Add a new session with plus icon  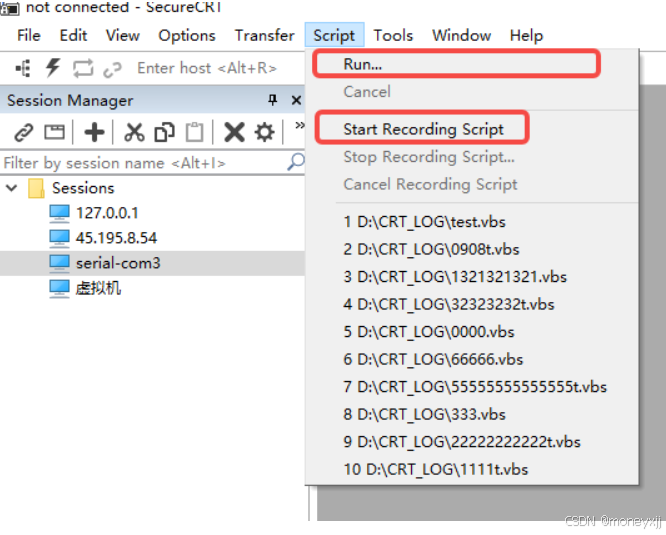coord(94,132)
